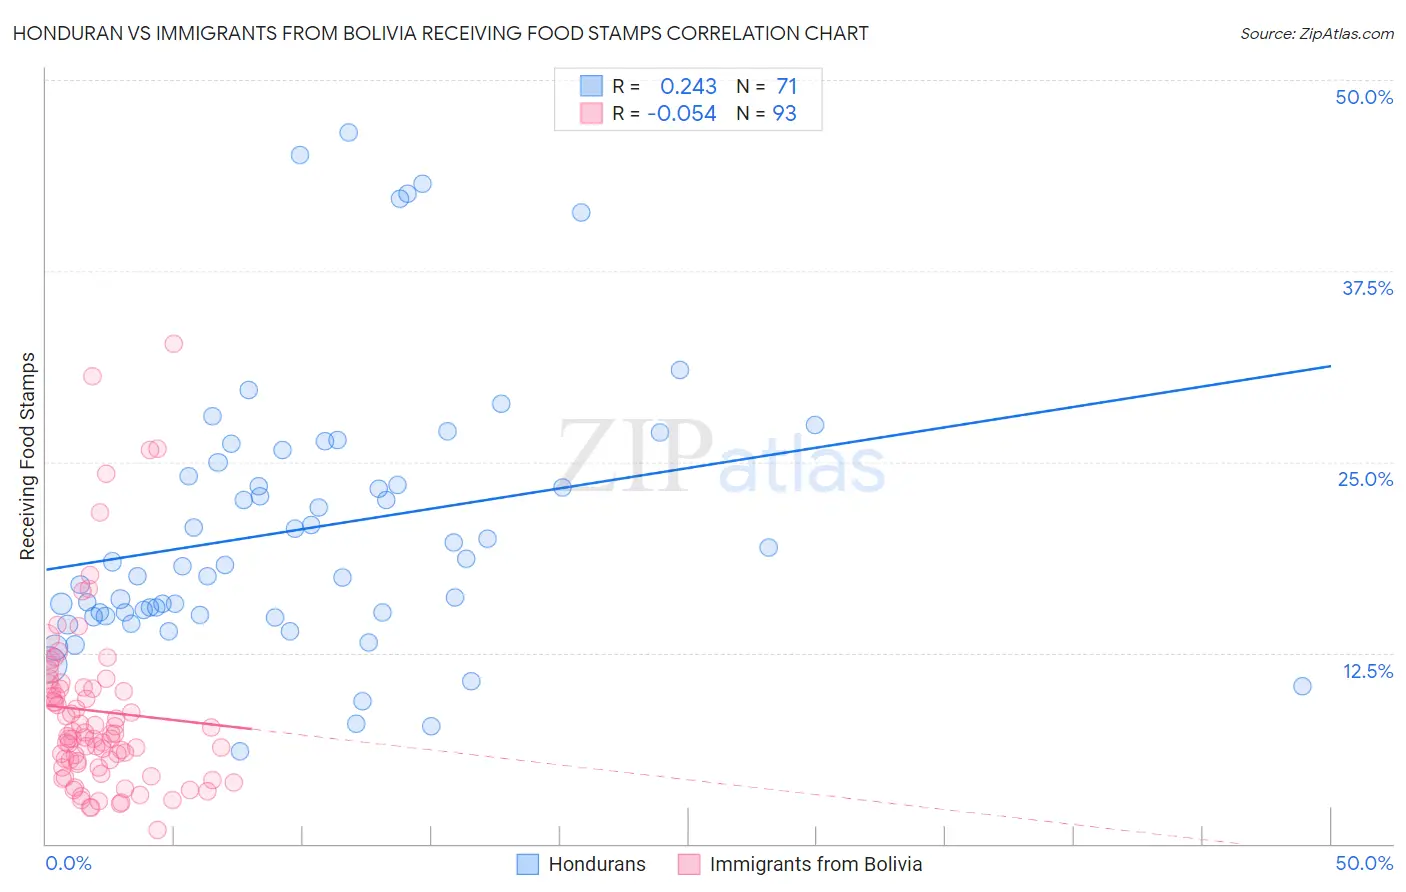
Task: Select the highest blue data point near the top
Action: 348,132
